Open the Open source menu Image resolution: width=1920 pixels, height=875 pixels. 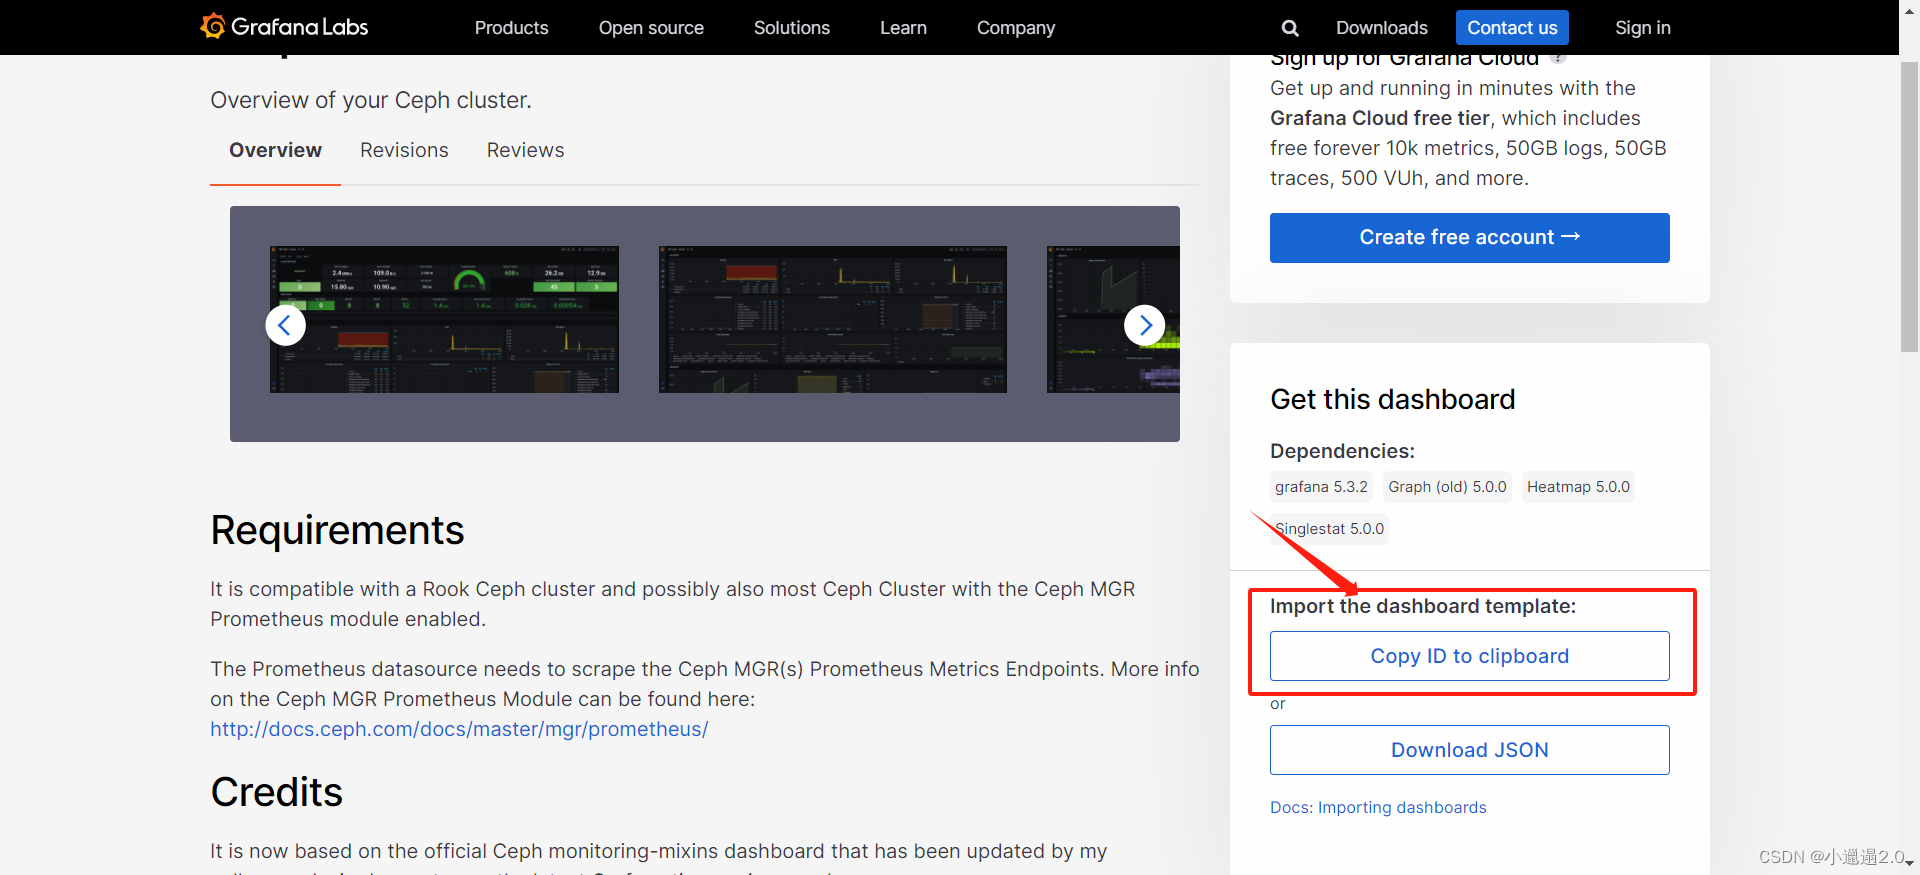[x=651, y=28]
